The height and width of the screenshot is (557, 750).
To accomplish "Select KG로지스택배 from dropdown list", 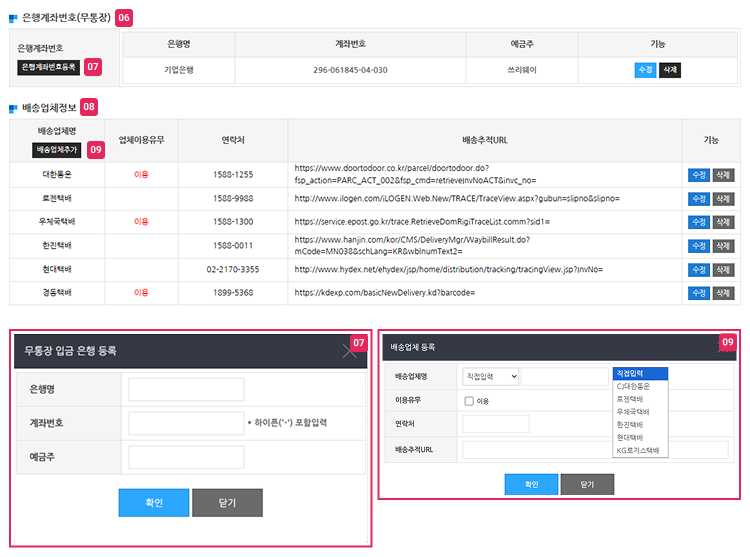I will pos(640,450).
